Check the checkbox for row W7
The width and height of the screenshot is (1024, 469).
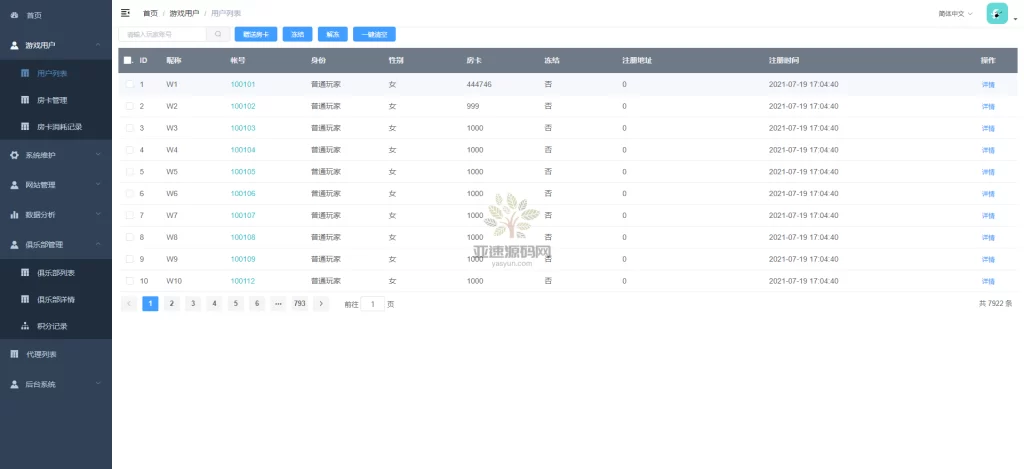tap(129, 215)
